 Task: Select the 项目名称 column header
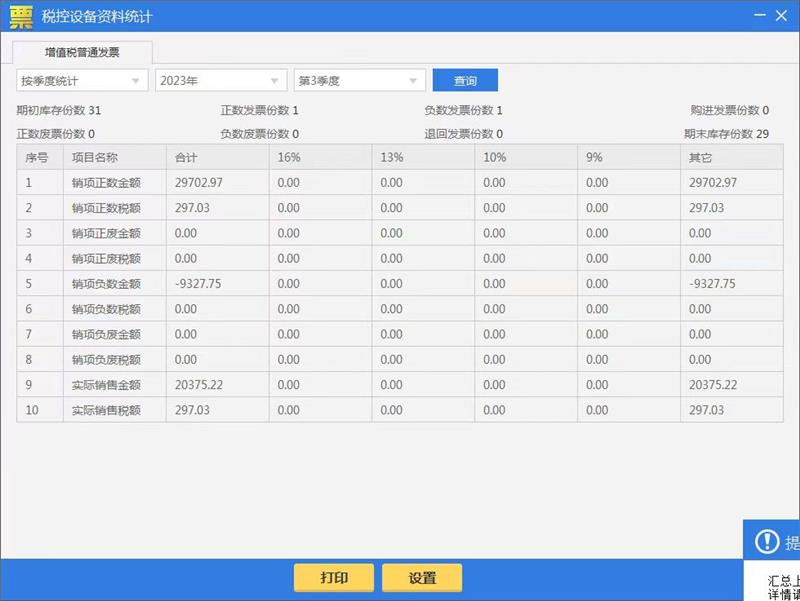(95, 157)
